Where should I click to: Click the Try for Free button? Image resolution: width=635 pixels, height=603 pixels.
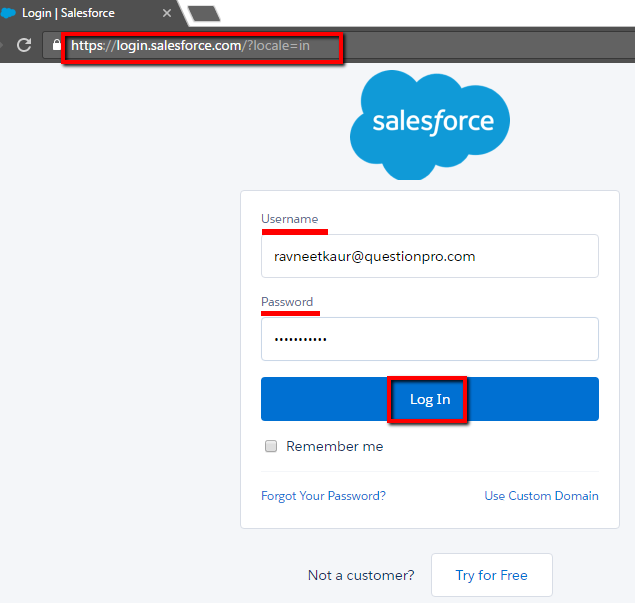492,575
